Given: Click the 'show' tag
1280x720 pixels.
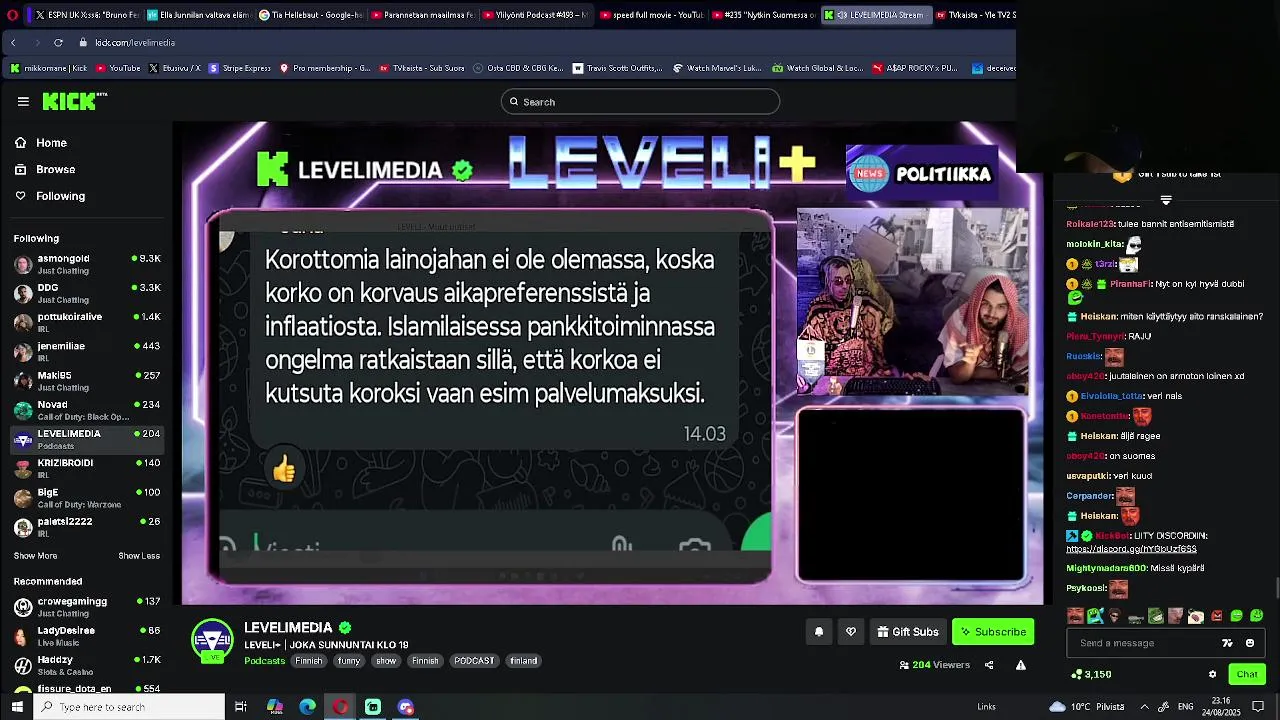Looking at the screenshot, I should pyautogui.click(x=386, y=661).
